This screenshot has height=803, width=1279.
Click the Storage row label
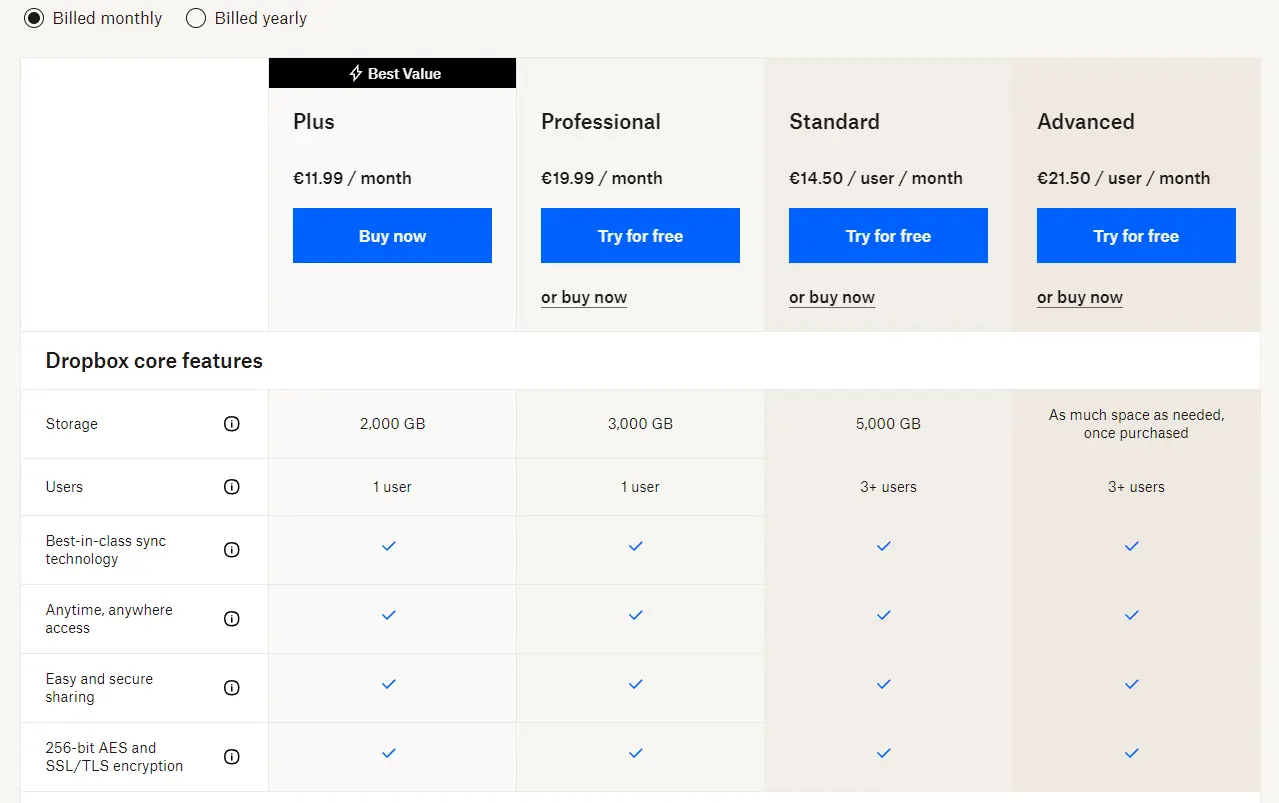(72, 424)
